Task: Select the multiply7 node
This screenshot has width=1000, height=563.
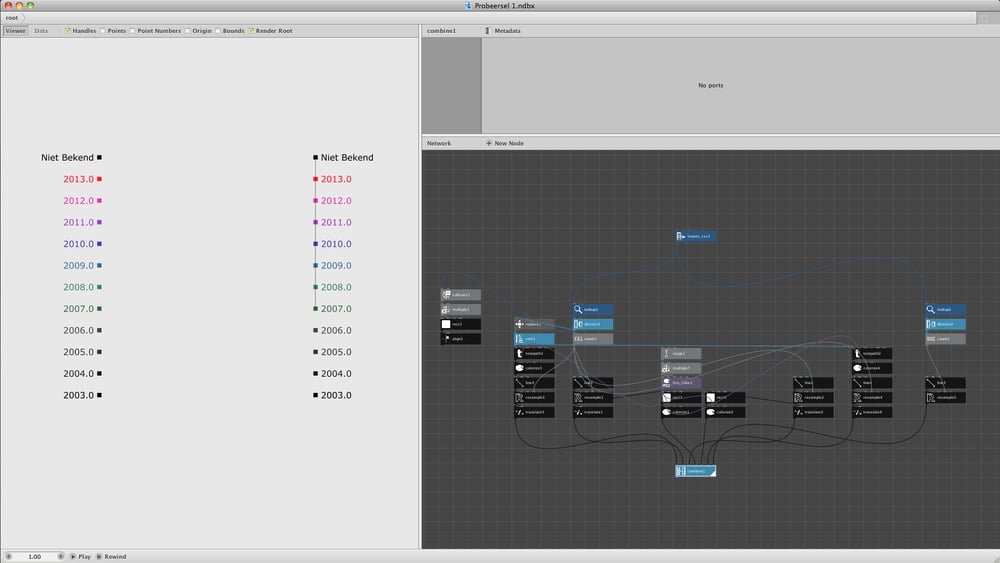Action: (x=681, y=368)
